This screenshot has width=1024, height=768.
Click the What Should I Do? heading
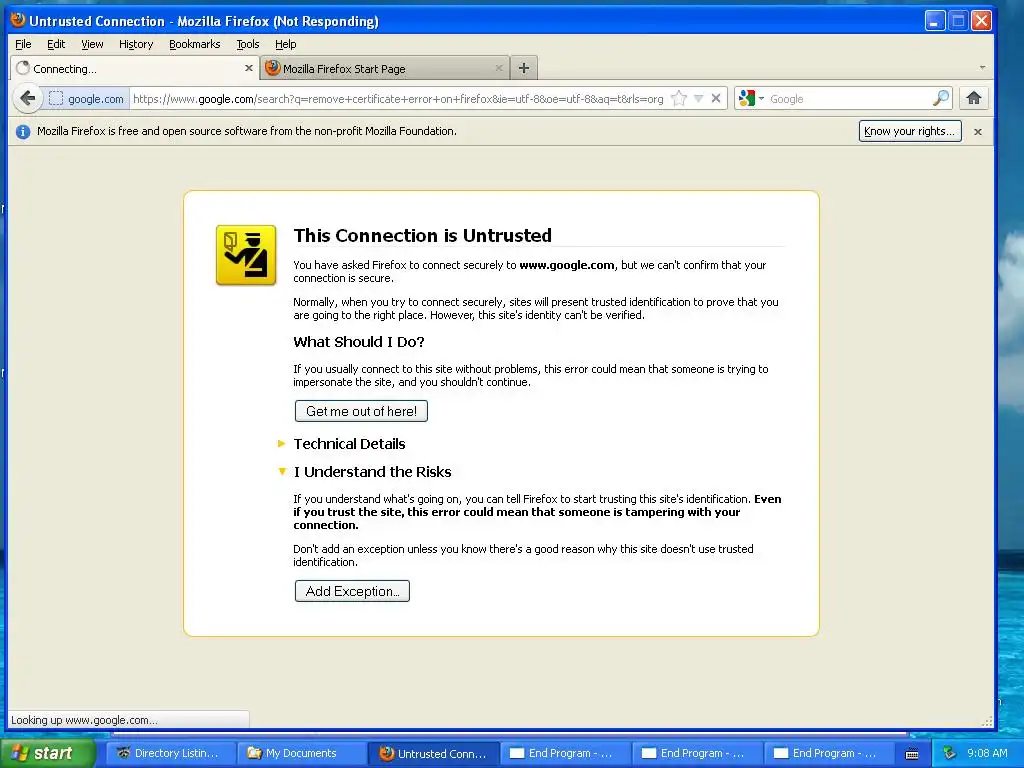click(x=359, y=342)
